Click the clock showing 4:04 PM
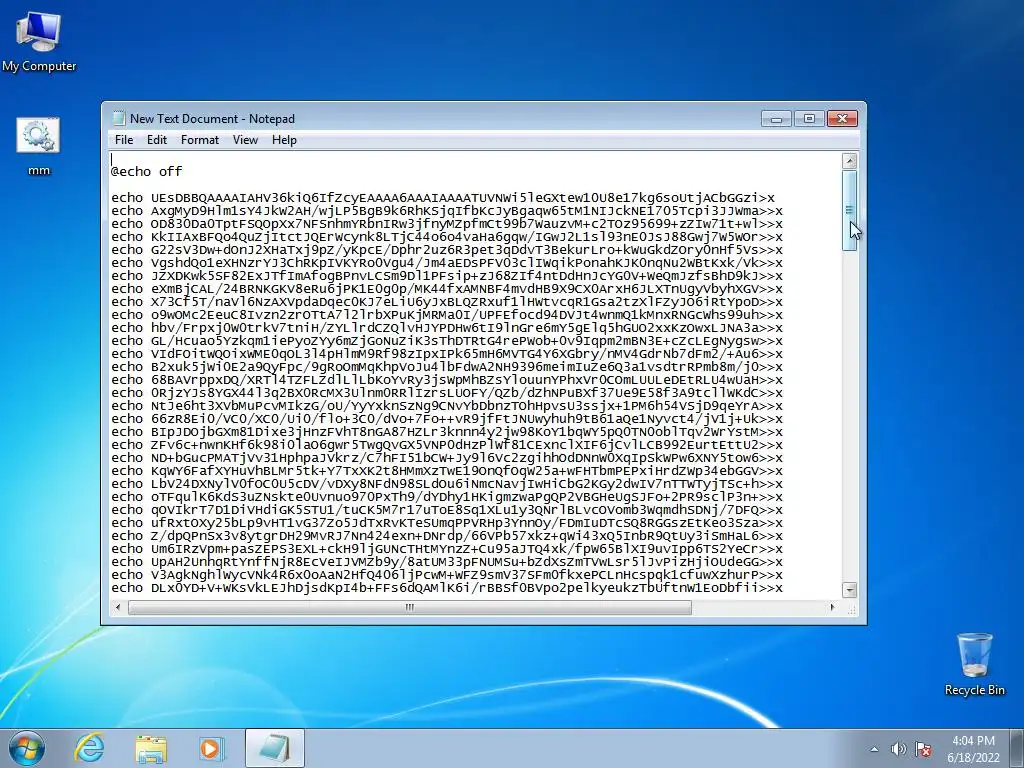 (x=973, y=741)
